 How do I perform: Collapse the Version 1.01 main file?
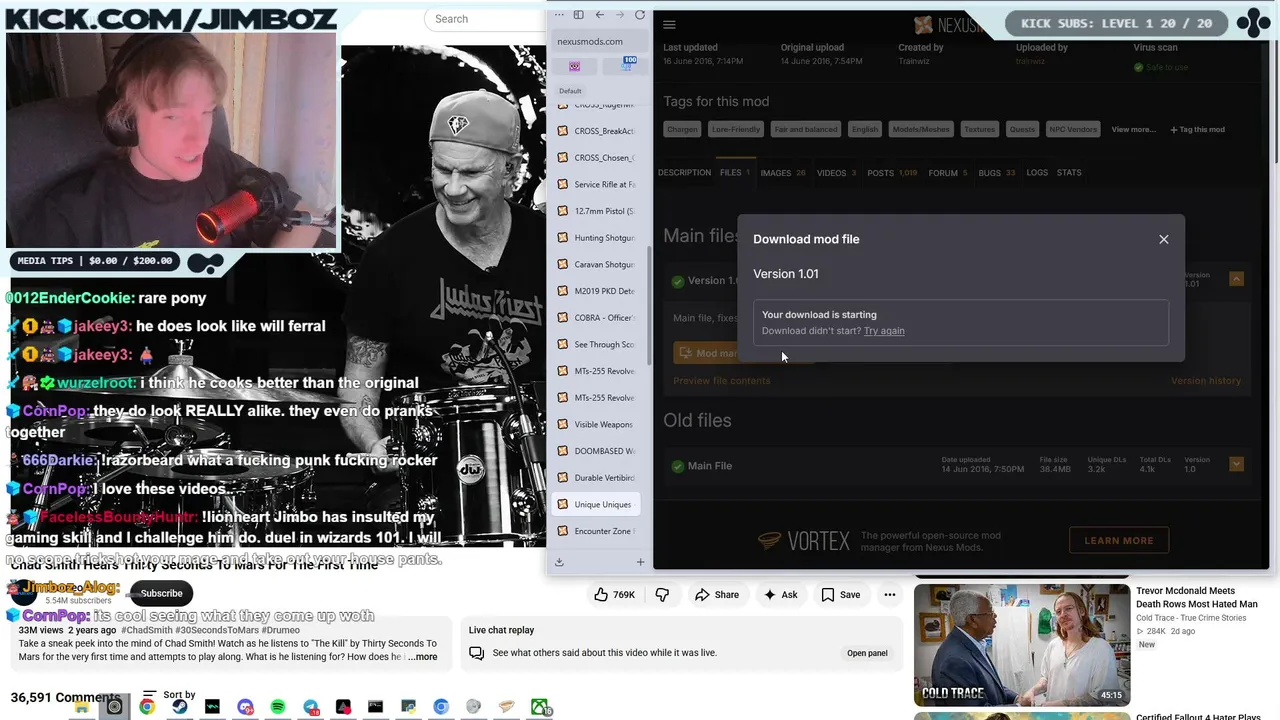pyautogui.click(x=1237, y=280)
